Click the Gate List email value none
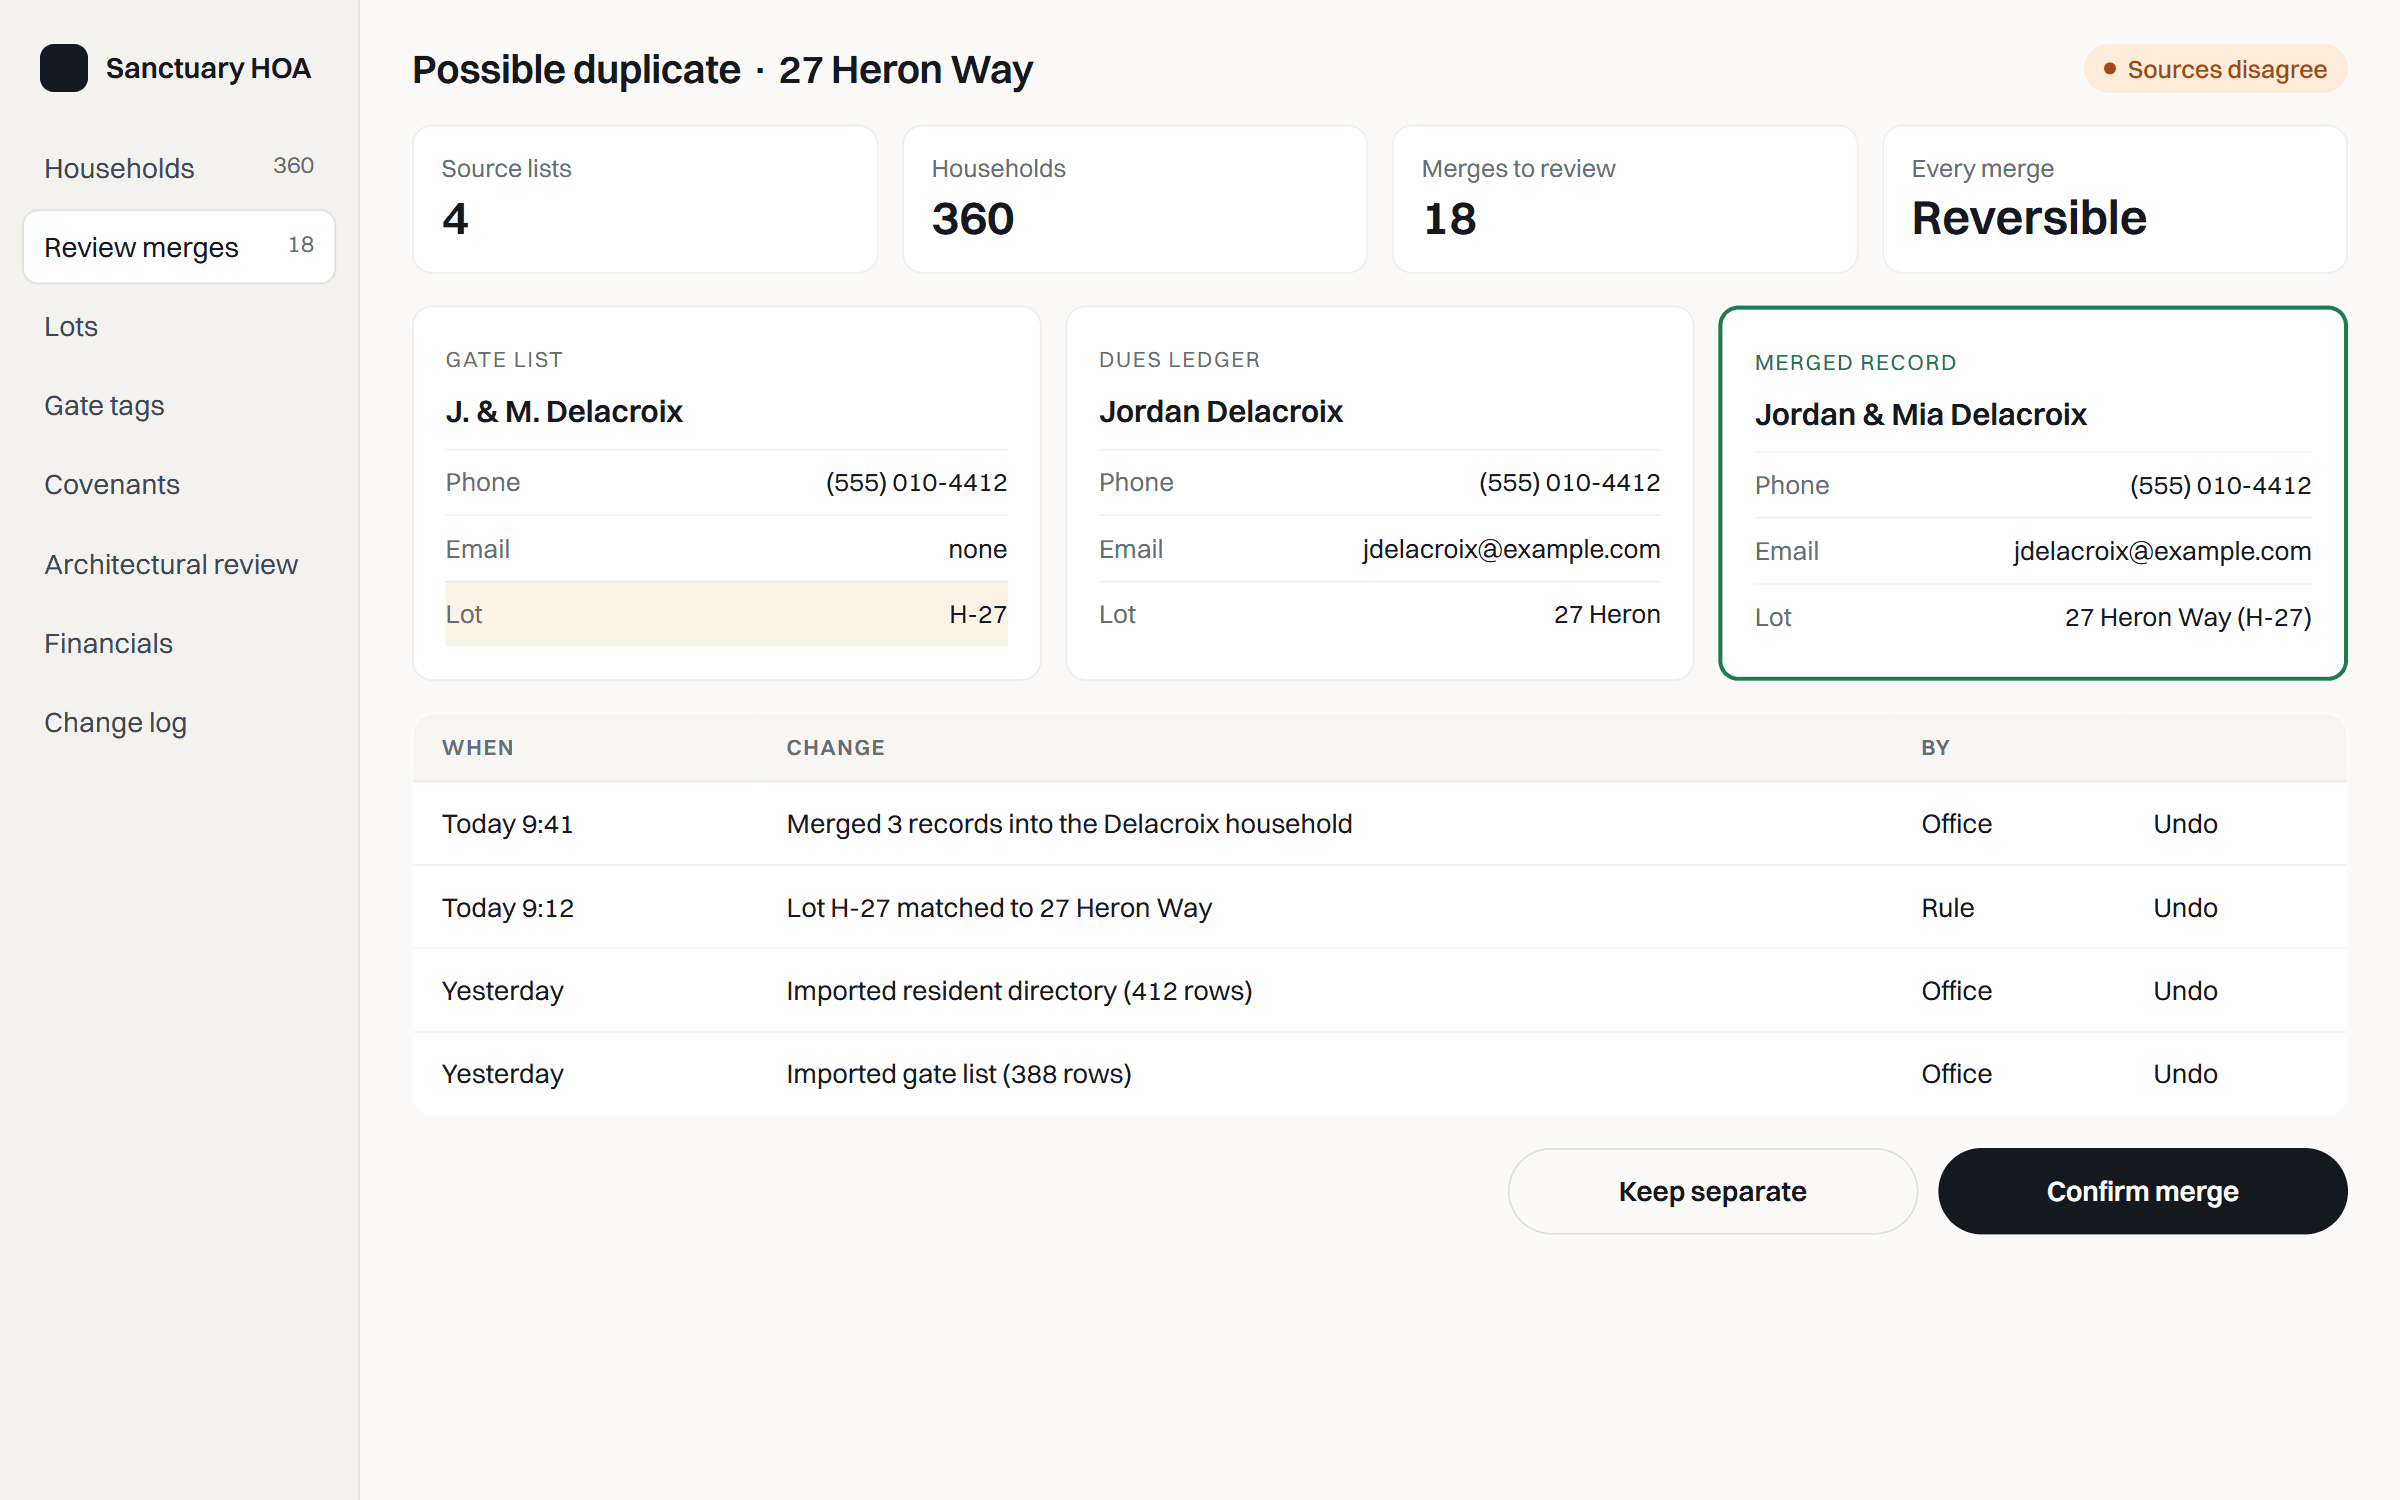 coord(977,549)
